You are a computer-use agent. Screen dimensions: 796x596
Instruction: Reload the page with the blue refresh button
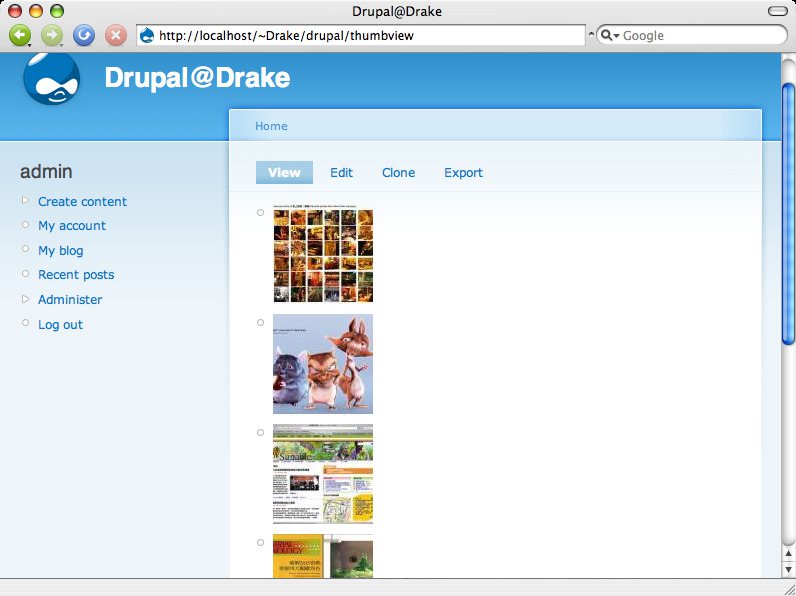point(84,36)
